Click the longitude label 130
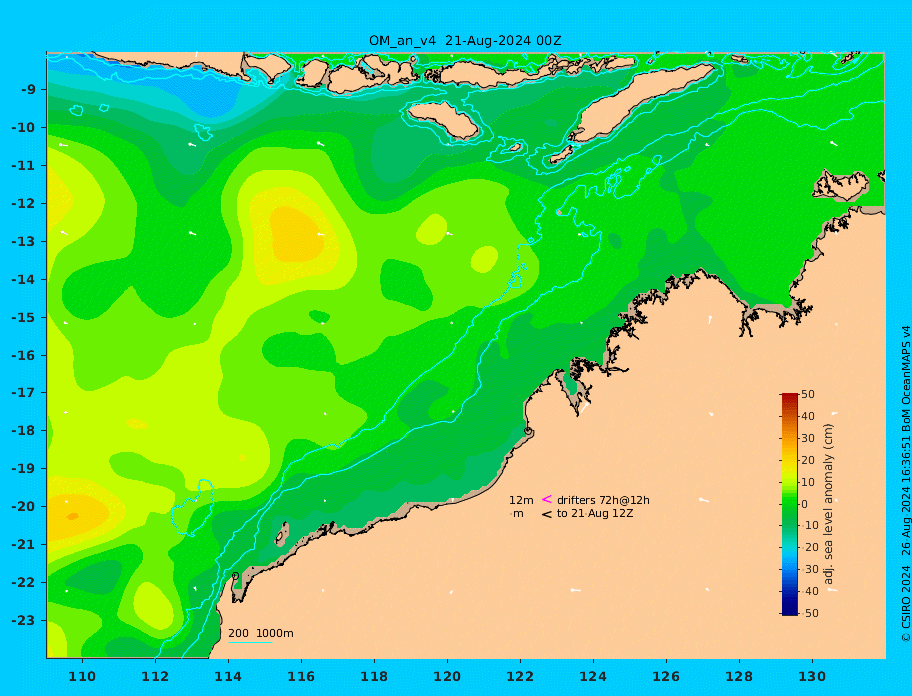Screen dimensions: 912x696 tap(812, 677)
